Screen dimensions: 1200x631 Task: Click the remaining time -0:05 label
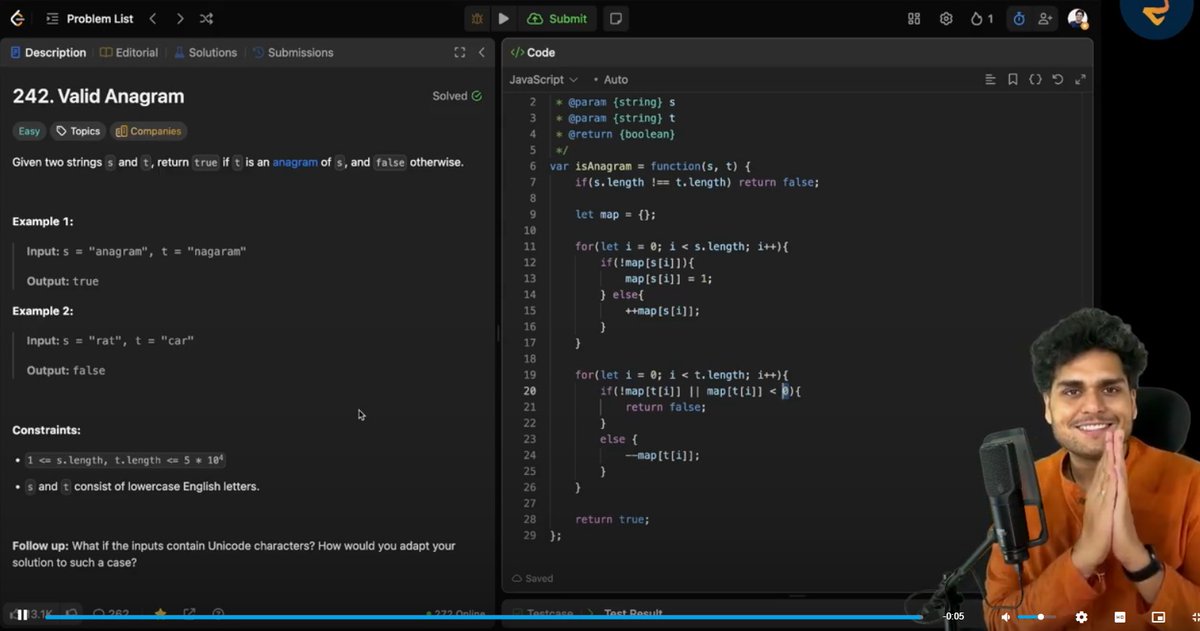coord(955,617)
